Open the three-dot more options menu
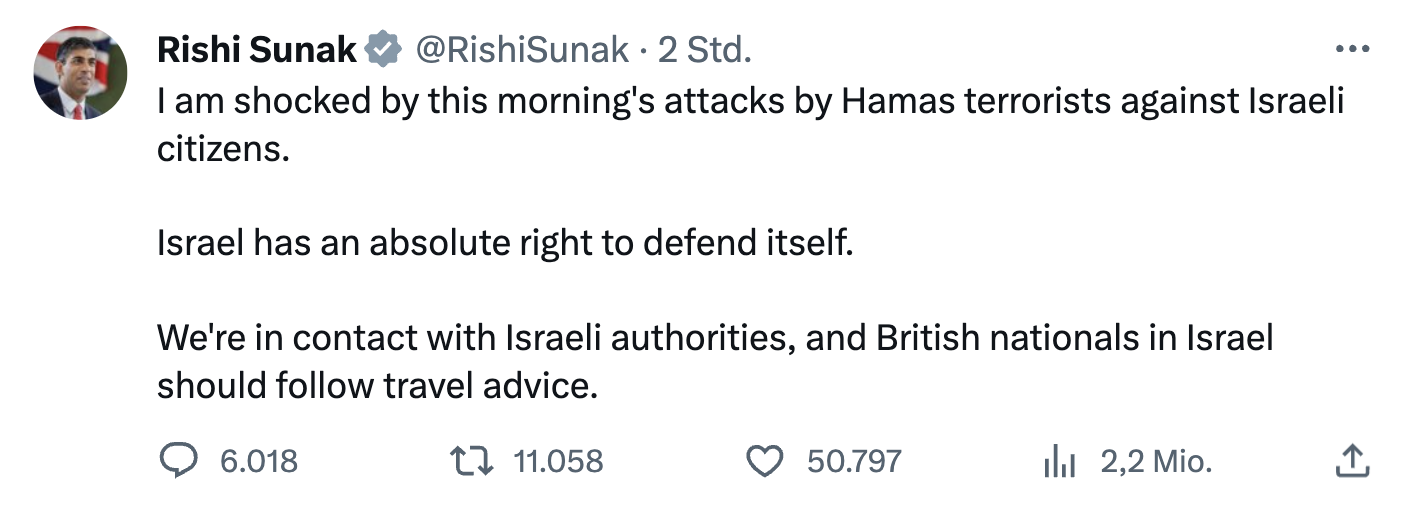This screenshot has height=510, width=1410. click(1352, 49)
